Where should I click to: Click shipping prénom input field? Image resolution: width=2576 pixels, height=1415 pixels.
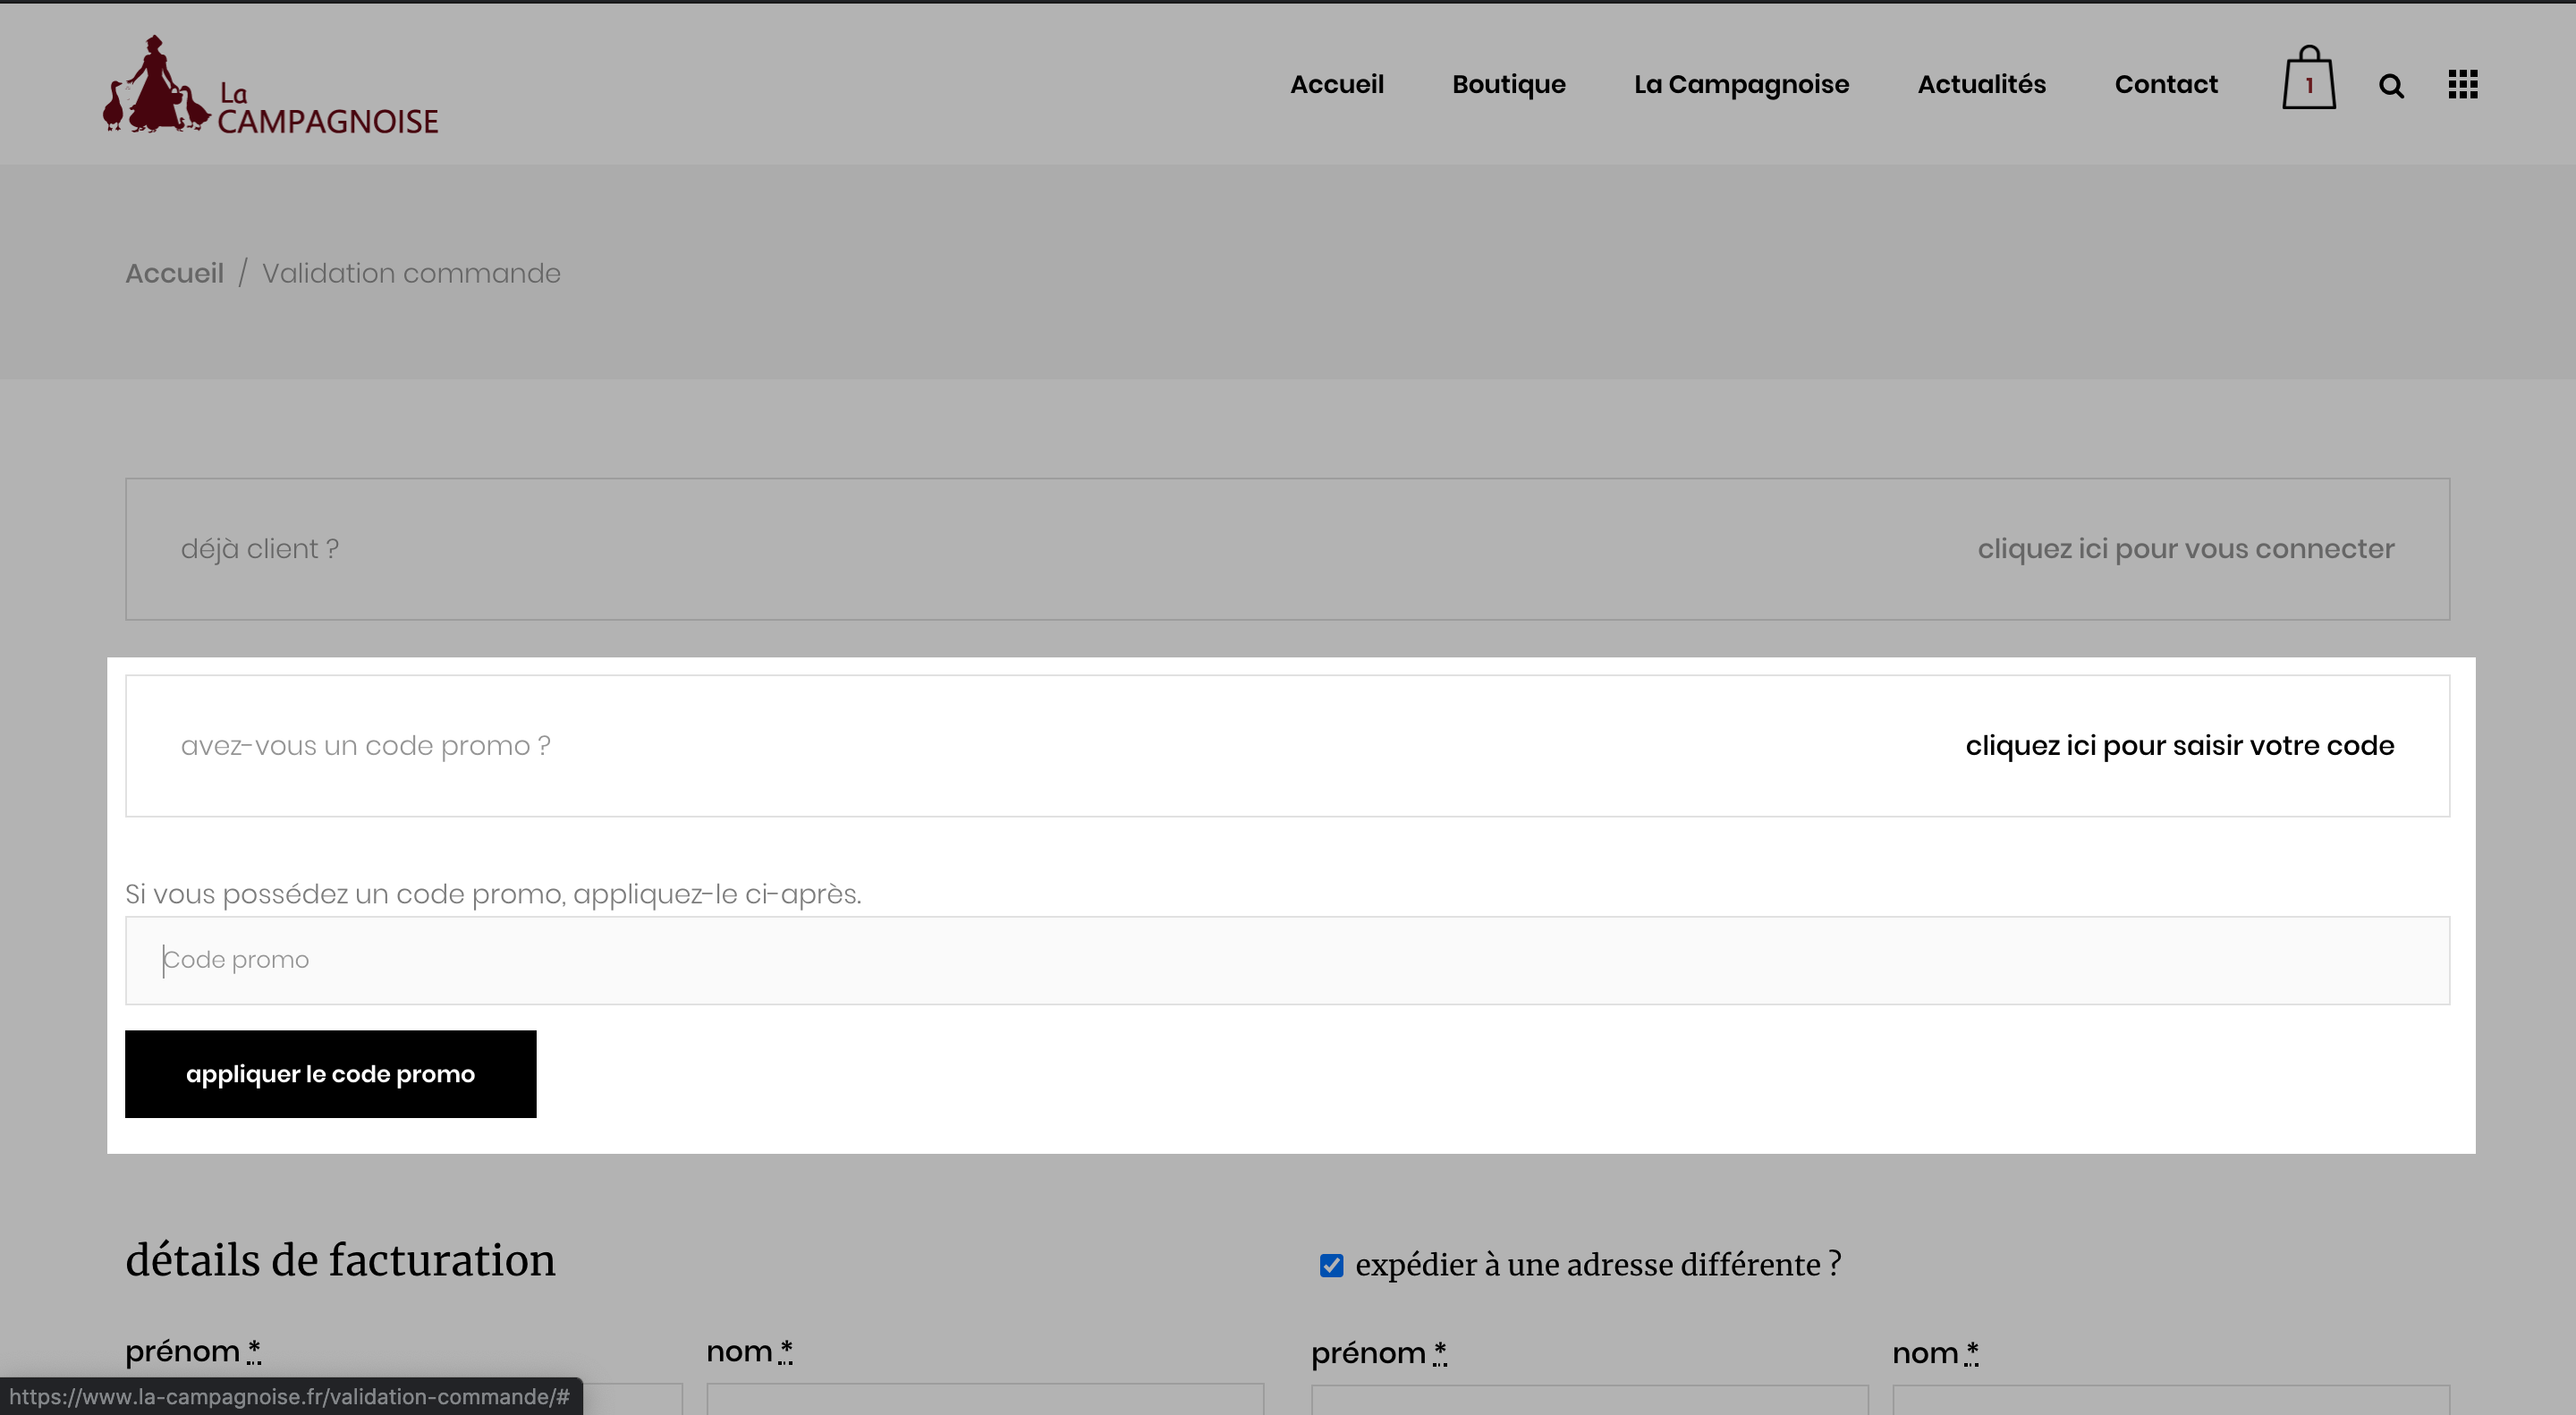coord(1589,1399)
